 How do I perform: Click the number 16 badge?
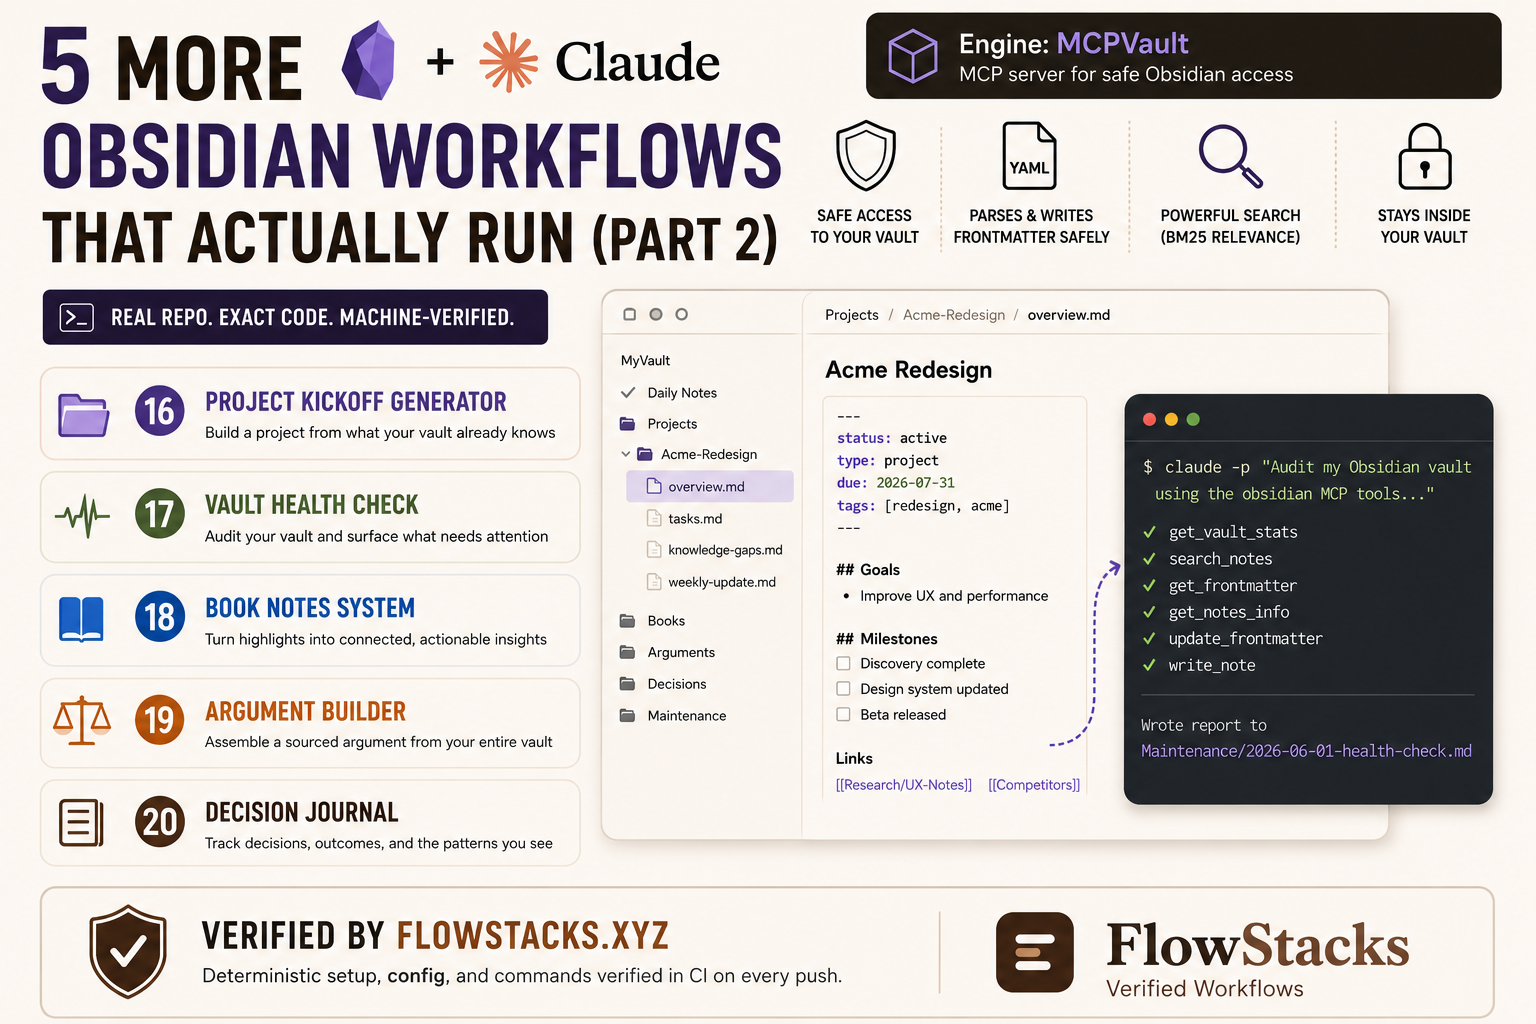[x=159, y=411]
